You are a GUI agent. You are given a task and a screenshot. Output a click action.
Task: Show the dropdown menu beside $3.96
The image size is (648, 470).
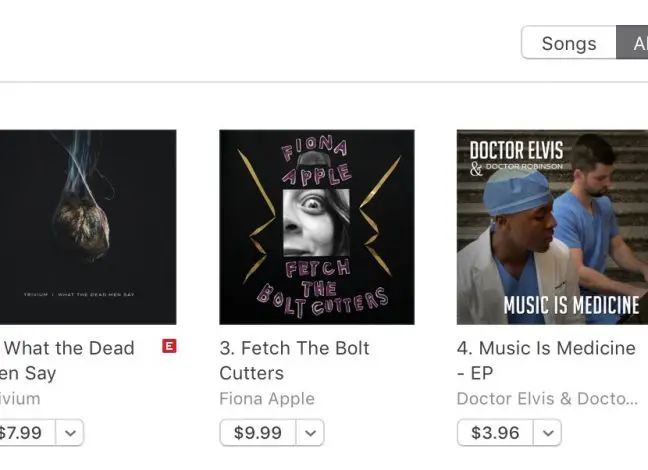(x=548, y=433)
